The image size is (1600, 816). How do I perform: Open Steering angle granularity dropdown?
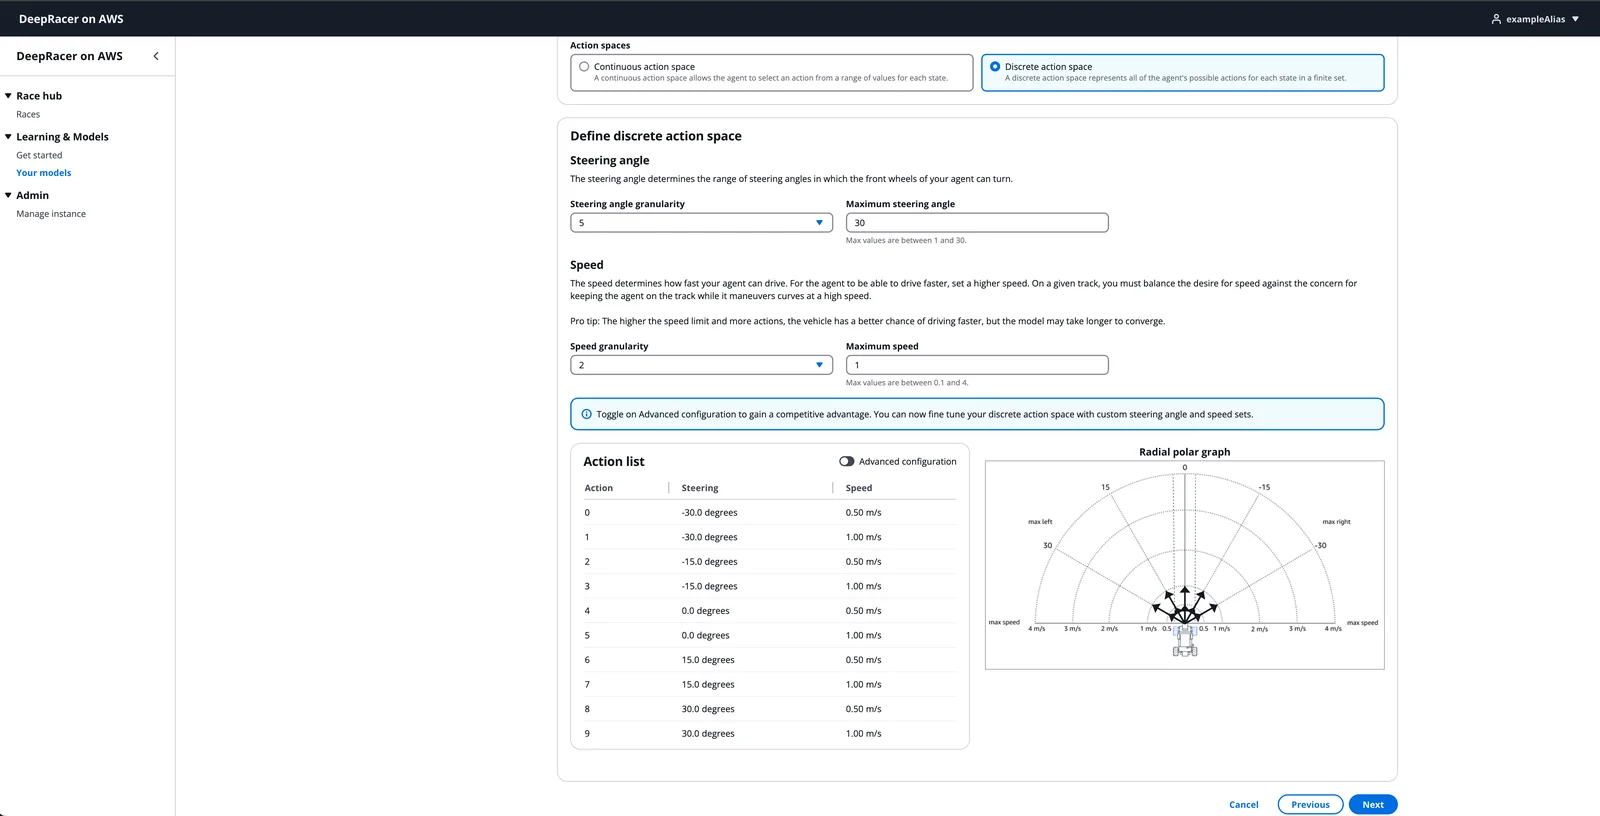701,223
